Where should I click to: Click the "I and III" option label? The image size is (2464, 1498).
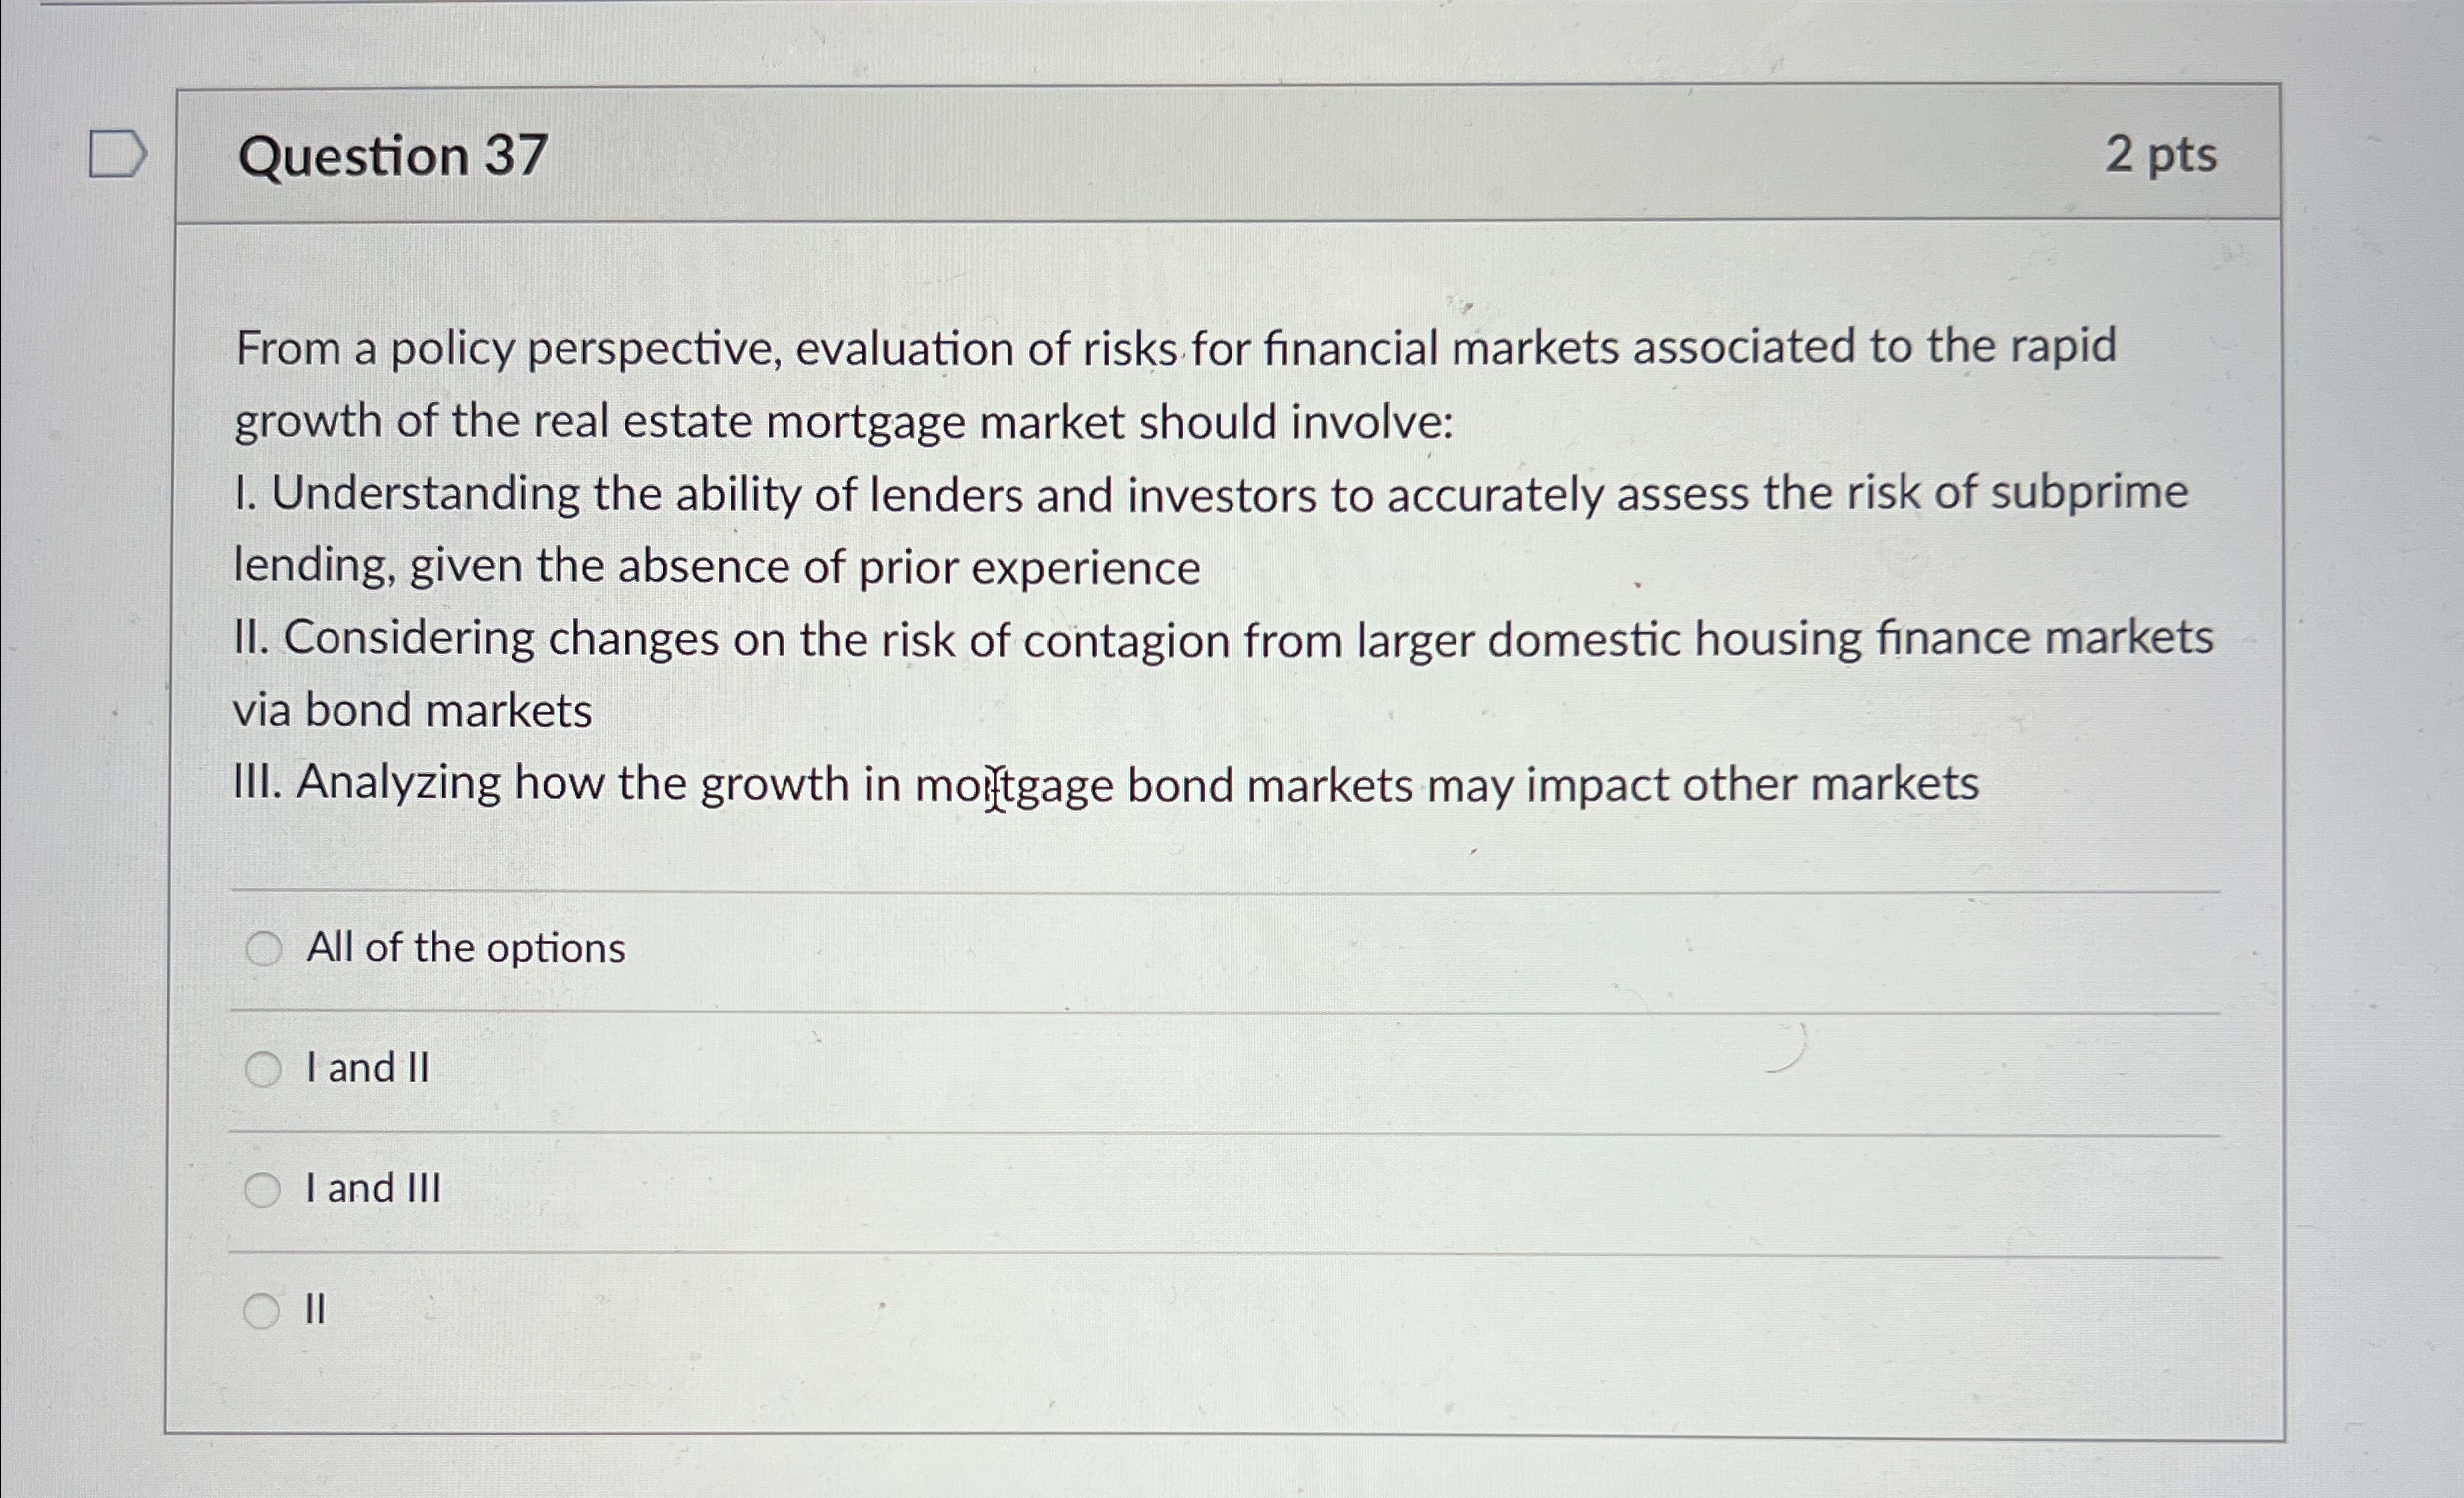click(372, 1189)
